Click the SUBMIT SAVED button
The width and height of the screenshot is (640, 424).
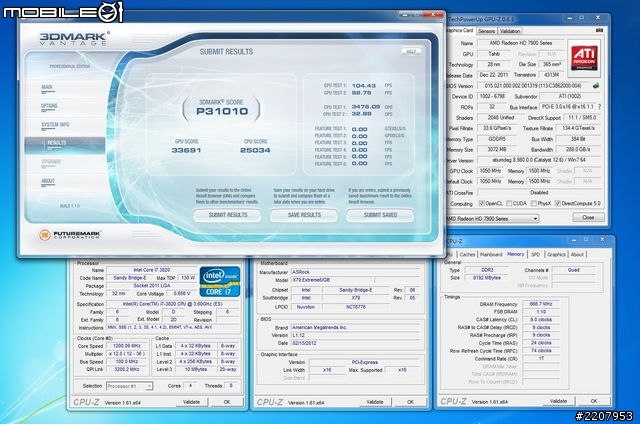tap(380, 215)
